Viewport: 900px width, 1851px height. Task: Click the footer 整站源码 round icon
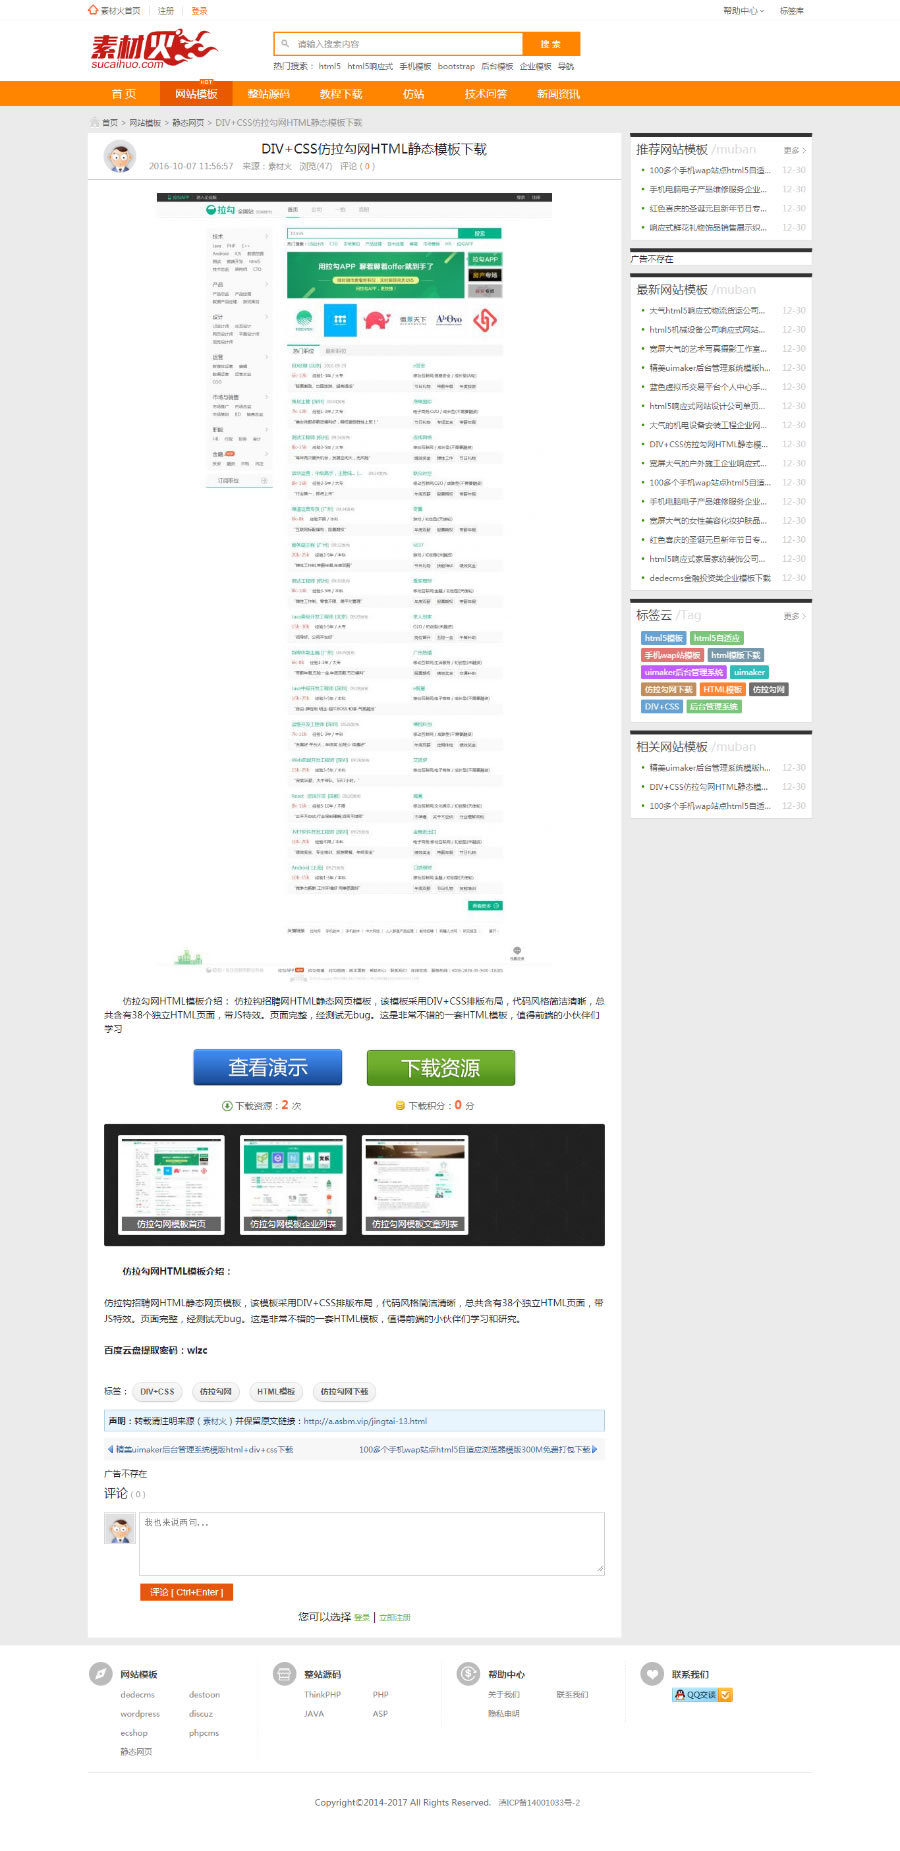pos(285,1674)
